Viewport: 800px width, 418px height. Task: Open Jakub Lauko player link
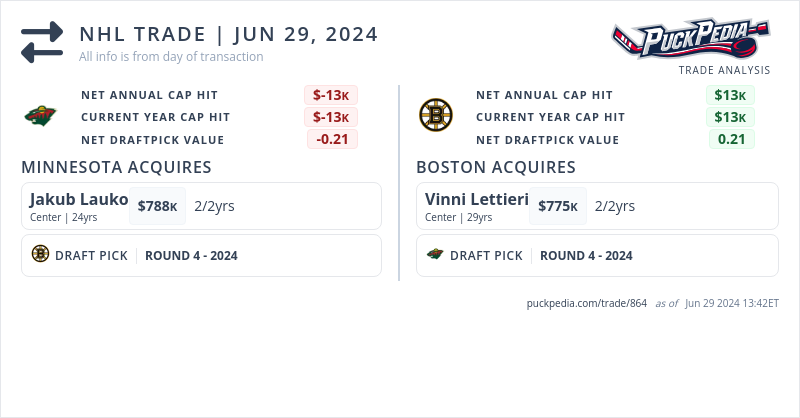(79, 199)
